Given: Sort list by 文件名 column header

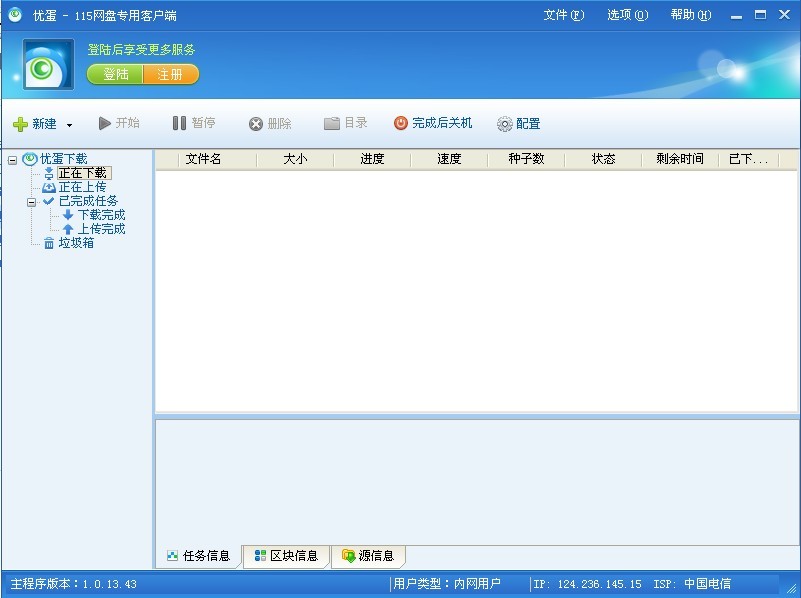Looking at the screenshot, I should coord(203,159).
